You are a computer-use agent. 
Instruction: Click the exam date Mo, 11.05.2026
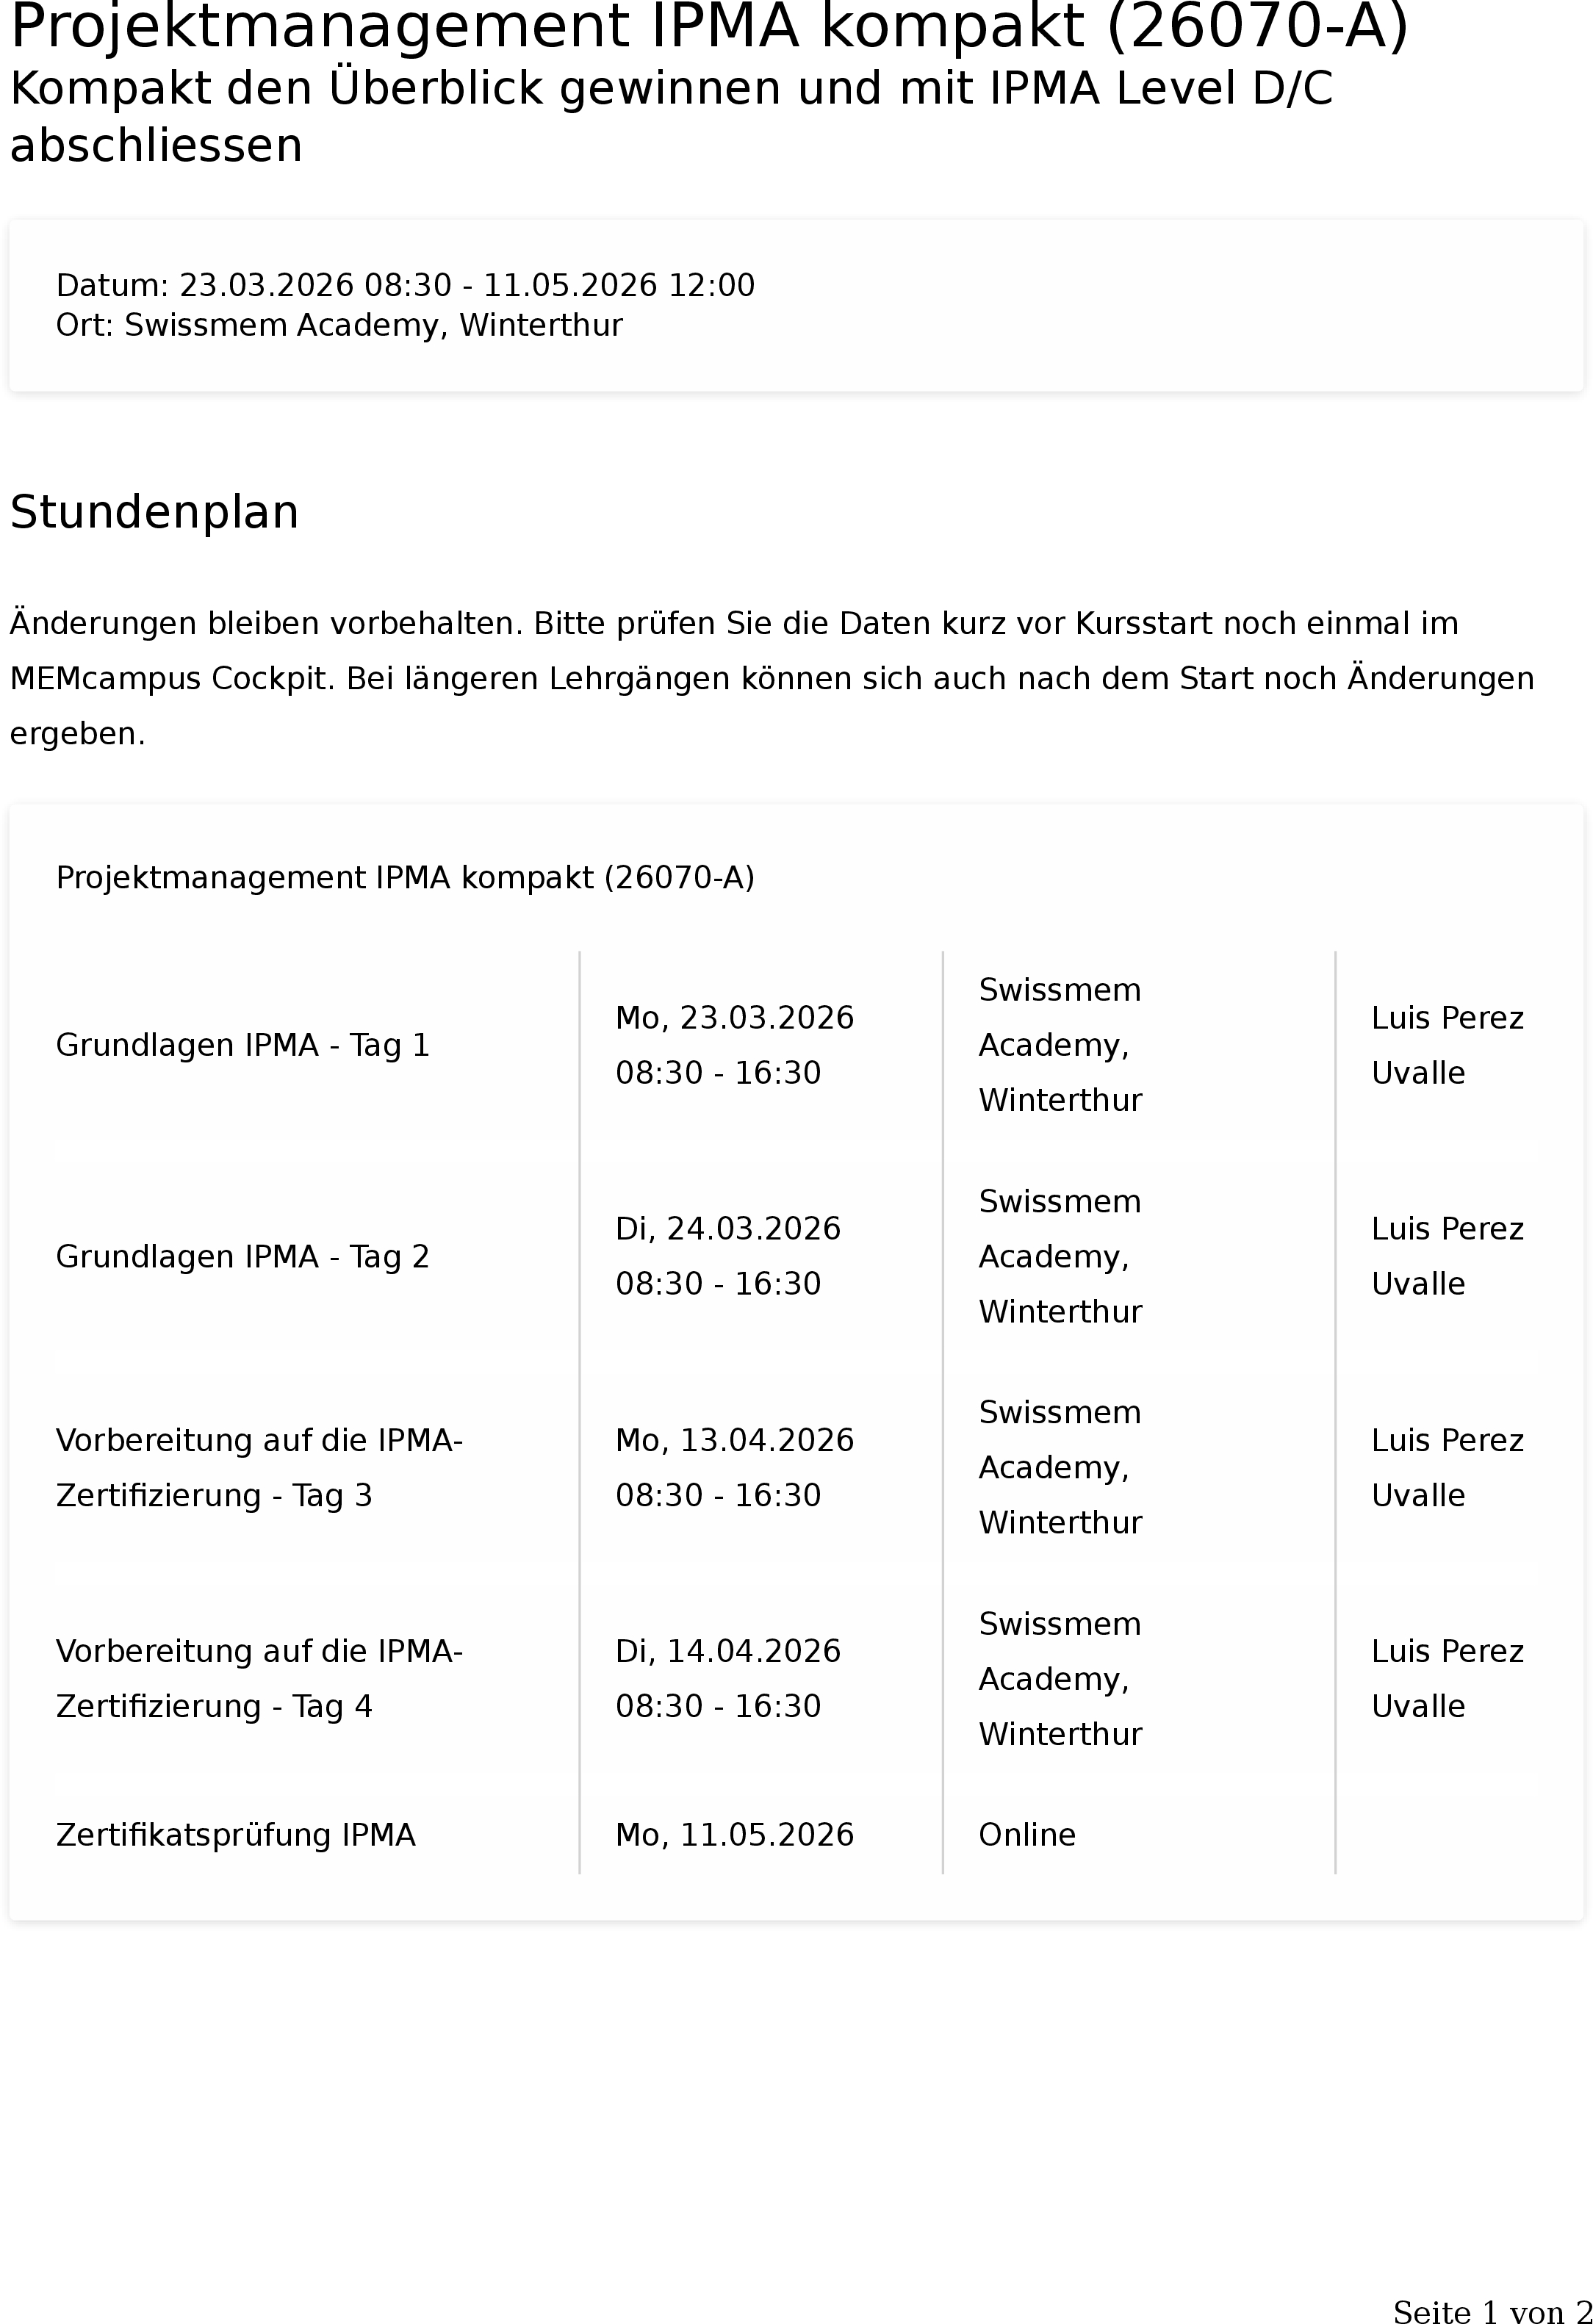734,1835
